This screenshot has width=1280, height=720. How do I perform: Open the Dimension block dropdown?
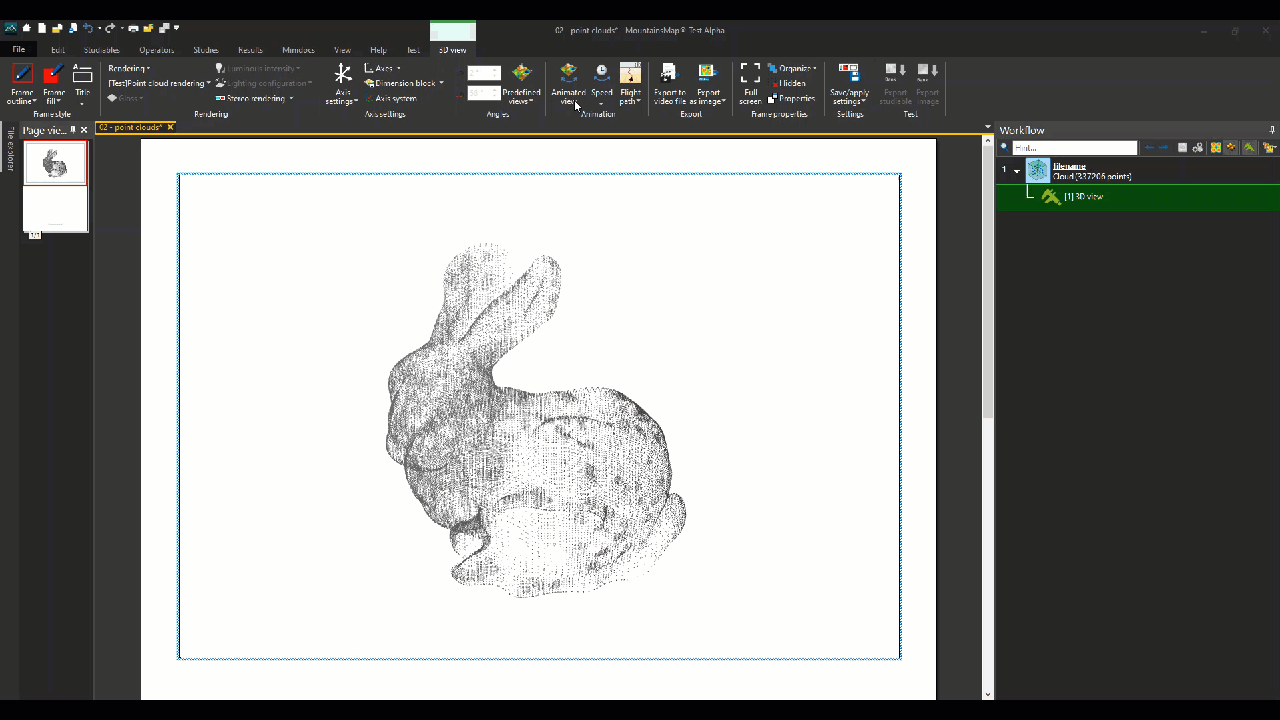(404, 83)
